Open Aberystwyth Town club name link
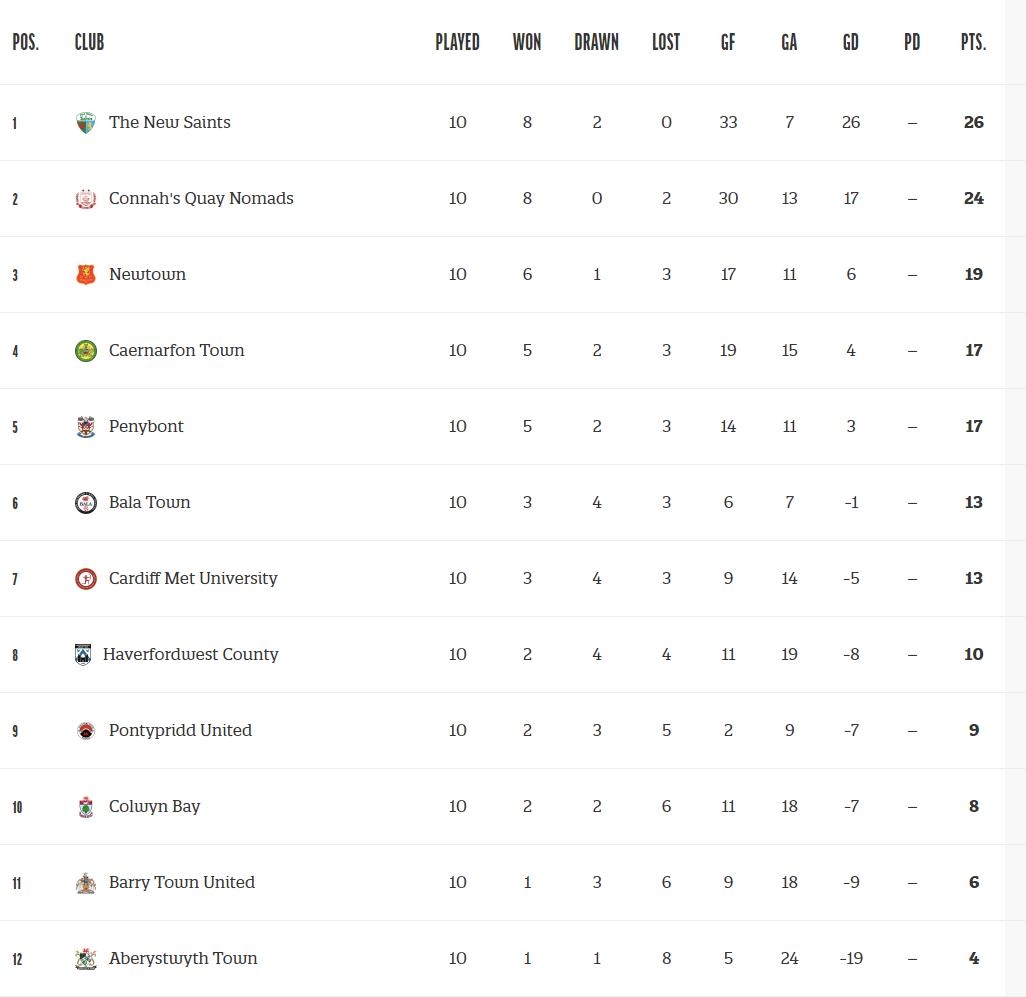The height and width of the screenshot is (997, 1026). coord(183,958)
